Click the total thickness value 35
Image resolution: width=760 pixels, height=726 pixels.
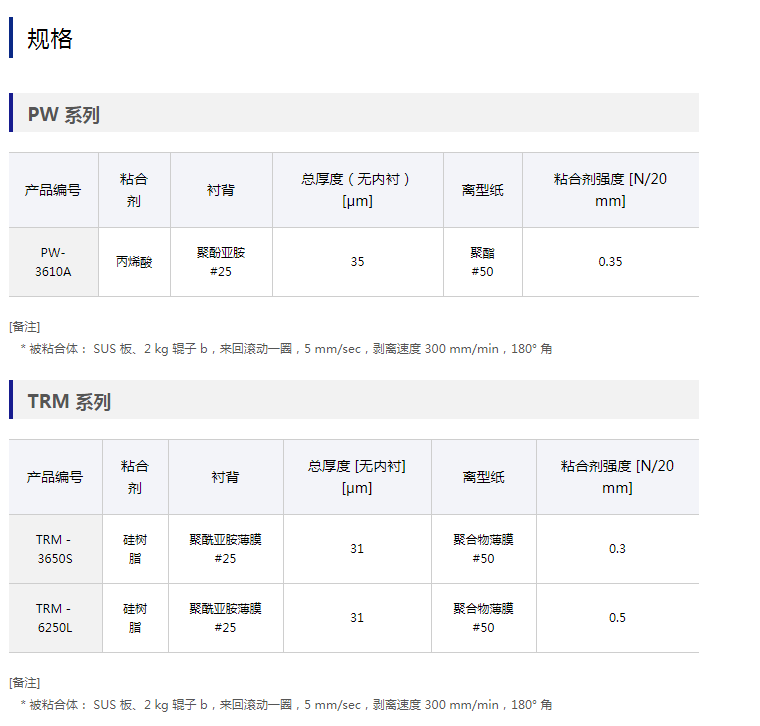[357, 262]
